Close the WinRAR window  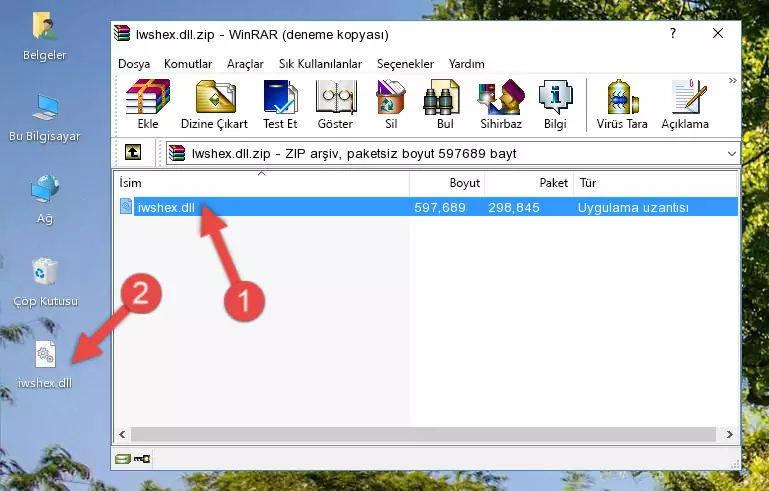tap(718, 33)
